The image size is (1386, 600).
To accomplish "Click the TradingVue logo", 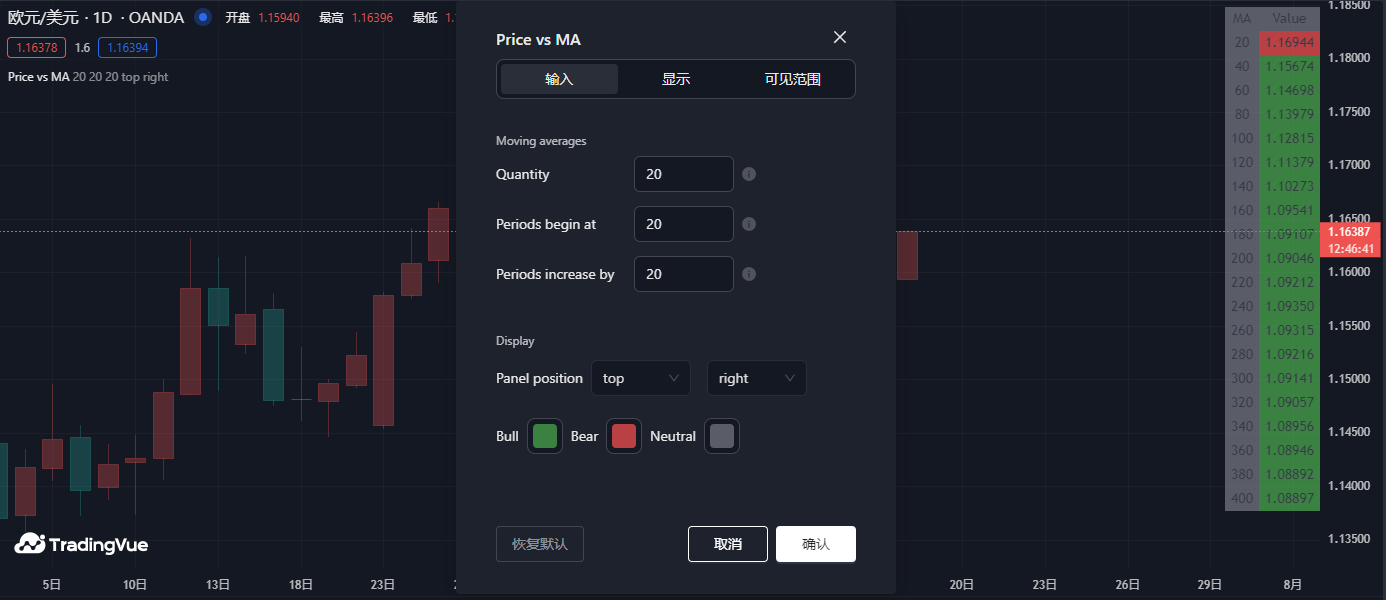I will coord(81,544).
